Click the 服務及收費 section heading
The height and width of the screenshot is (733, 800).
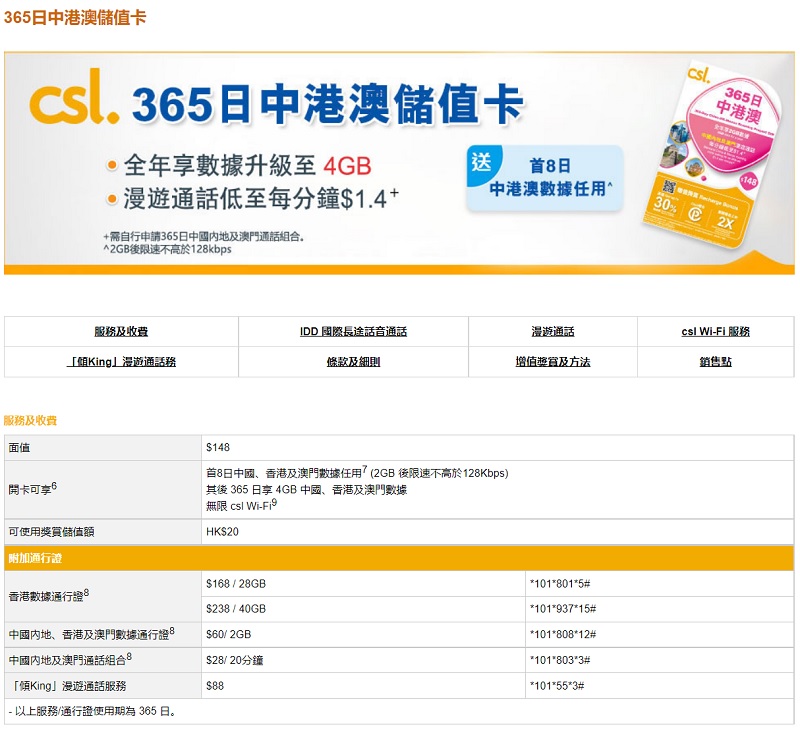(x=30, y=420)
